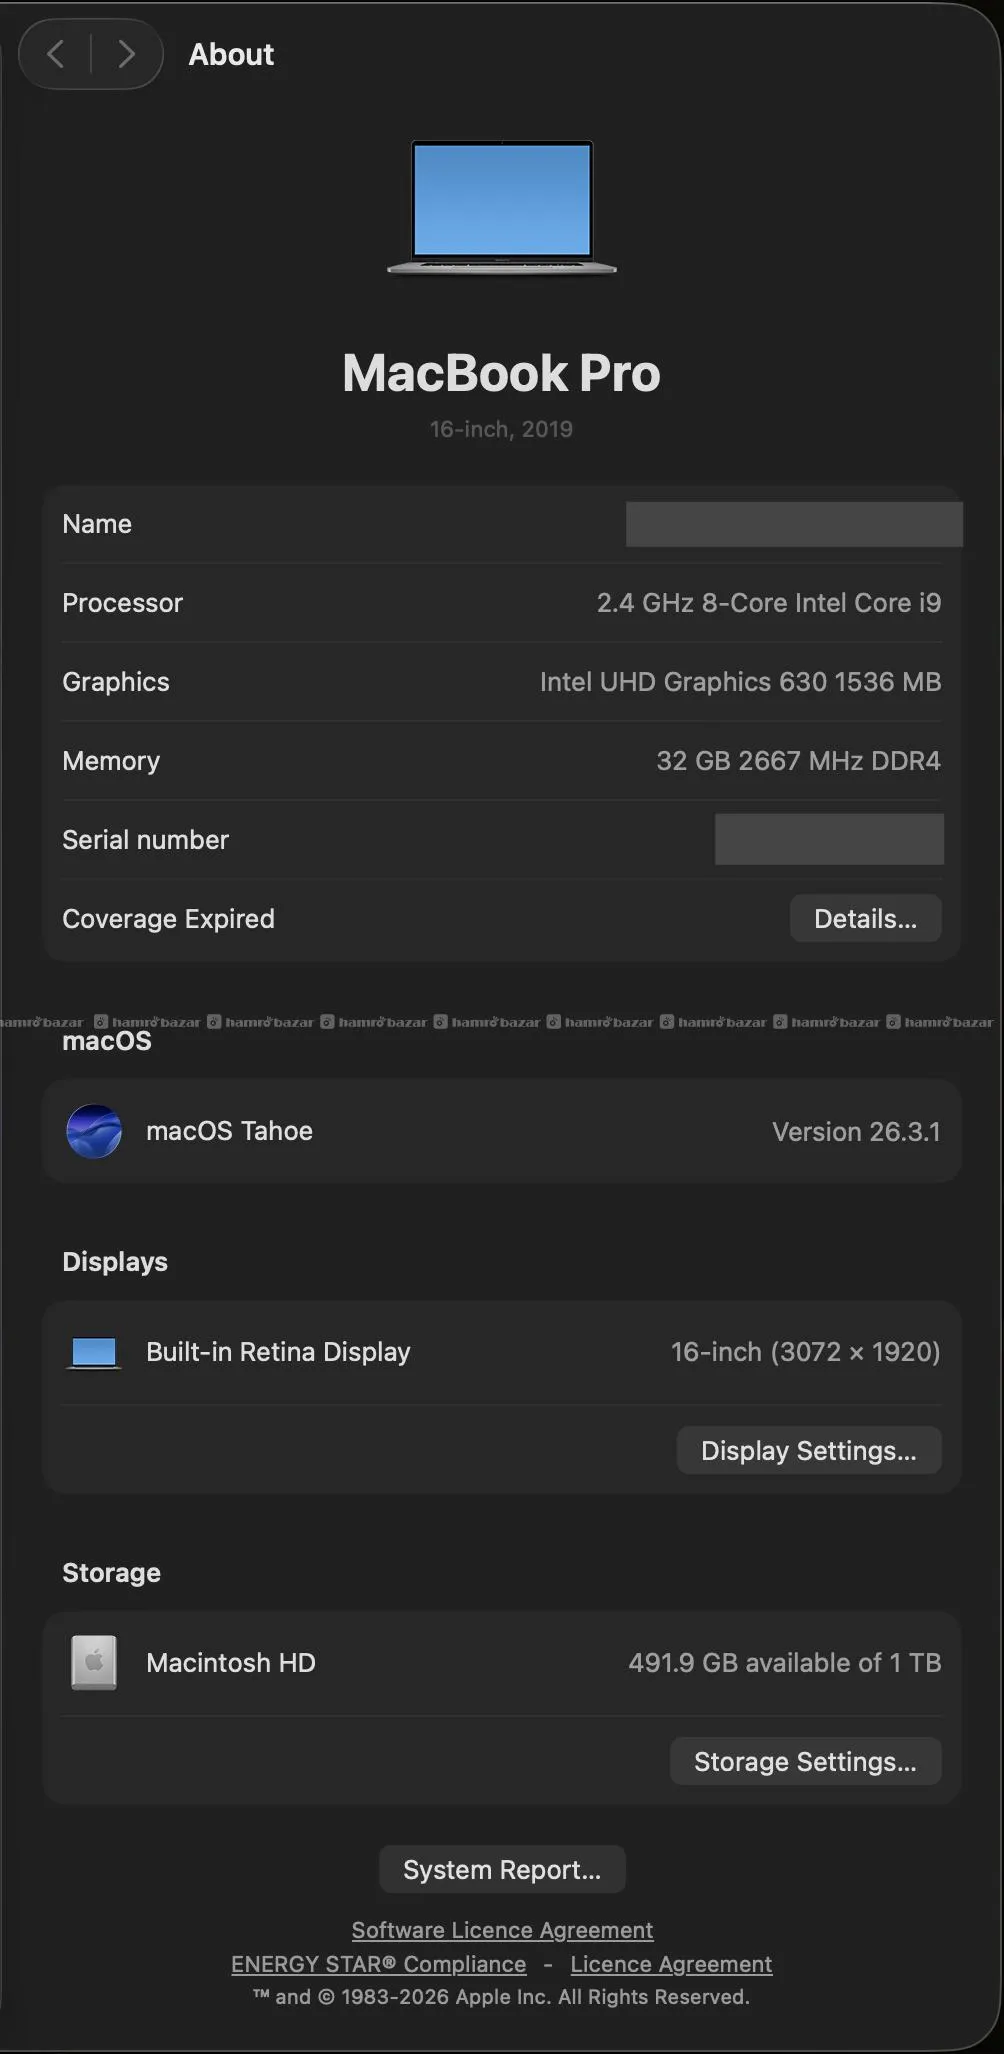Image resolution: width=1004 pixels, height=2054 pixels.
Task: Click the macOS Version 26.3.1 text
Action: pyautogui.click(x=856, y=1132)
